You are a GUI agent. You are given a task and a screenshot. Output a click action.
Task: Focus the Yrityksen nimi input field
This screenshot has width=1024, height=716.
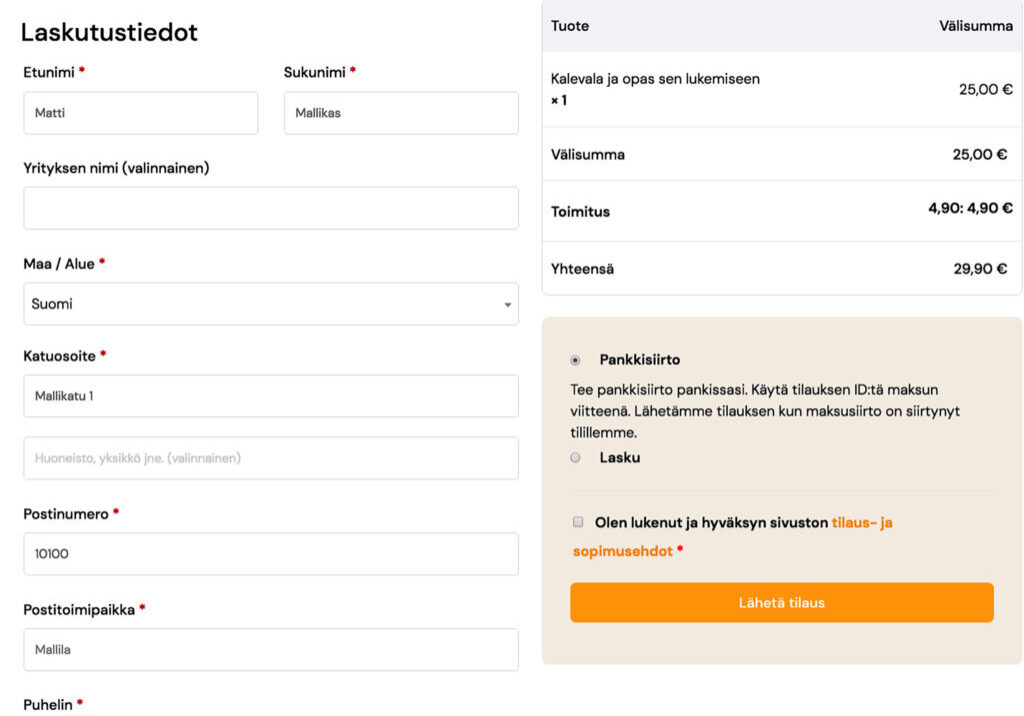[x=270, y=208]
